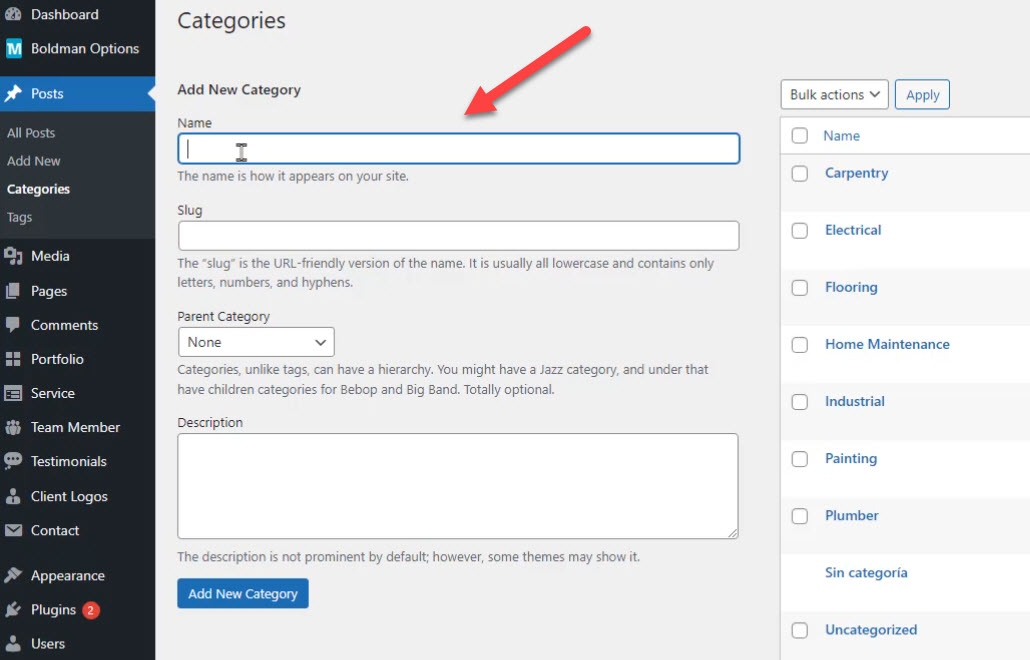Open the Sin categoría category link
Viewport: 1030px width, 660px height.
[866, 573]
